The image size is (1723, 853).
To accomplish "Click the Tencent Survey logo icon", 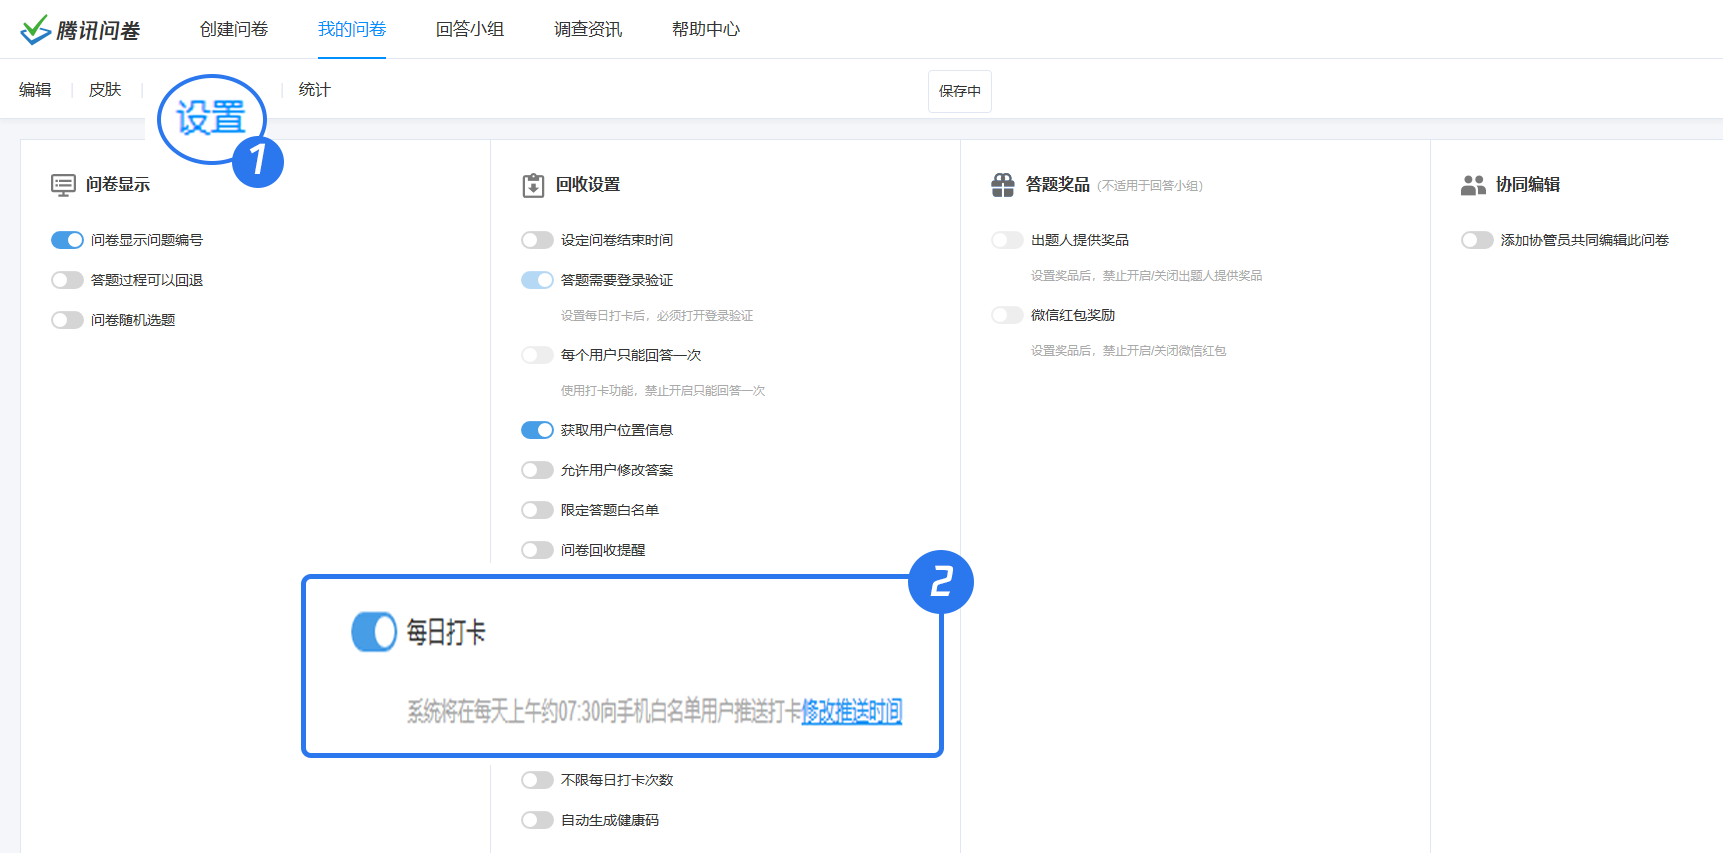I will click(x=36, y=30).
